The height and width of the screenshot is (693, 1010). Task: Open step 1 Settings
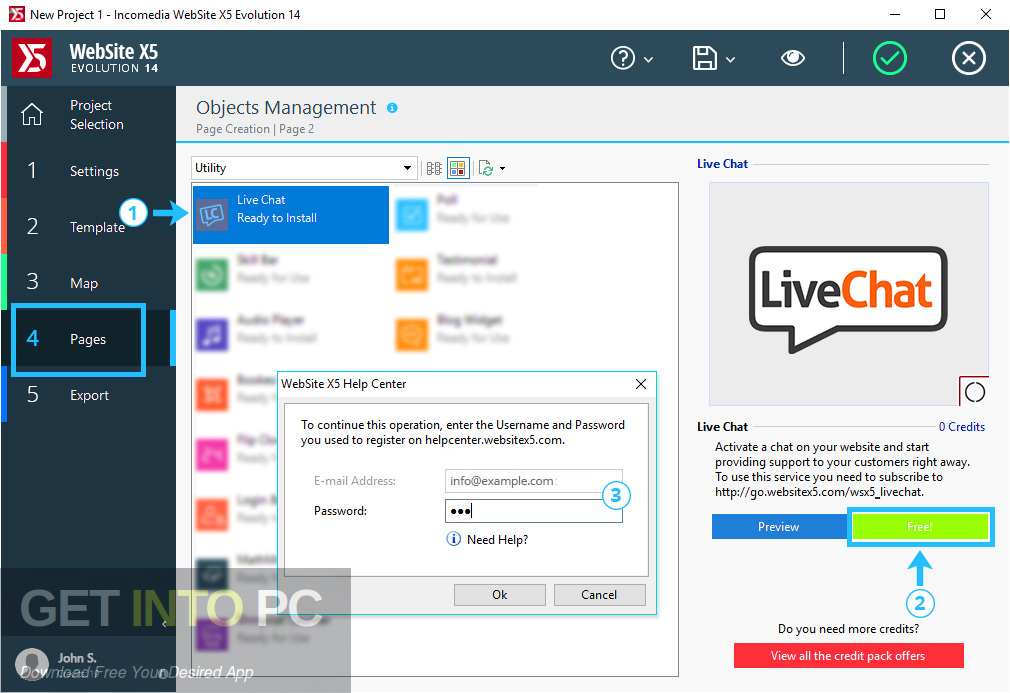coord(89,171)
